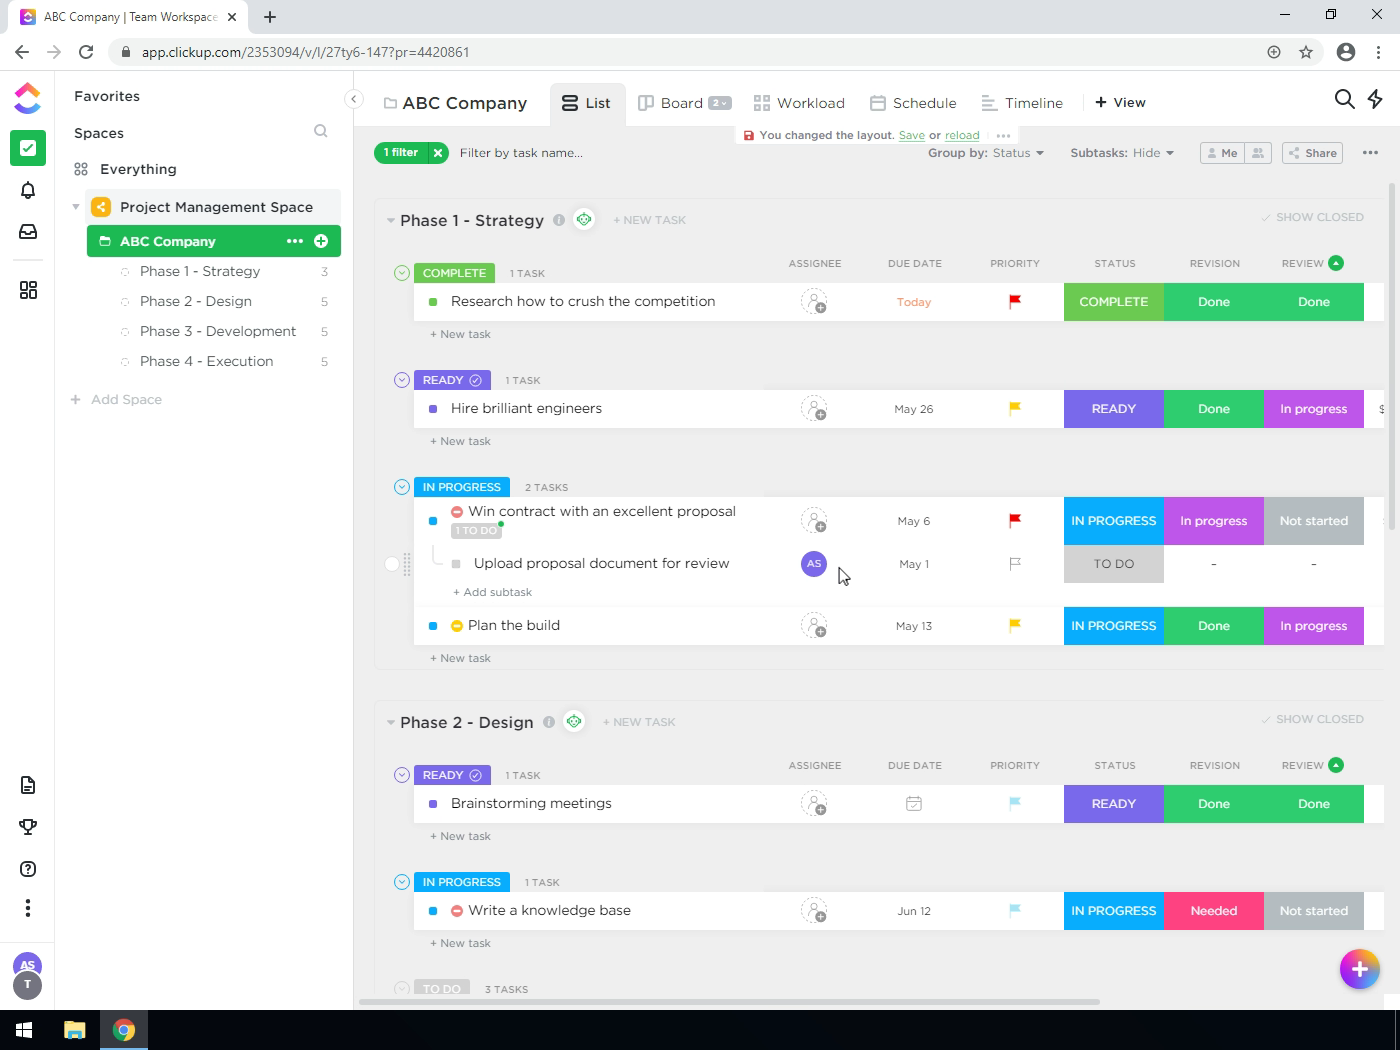Click the floating plus create task button
1400x1050 pixels.
(1360, 969)
